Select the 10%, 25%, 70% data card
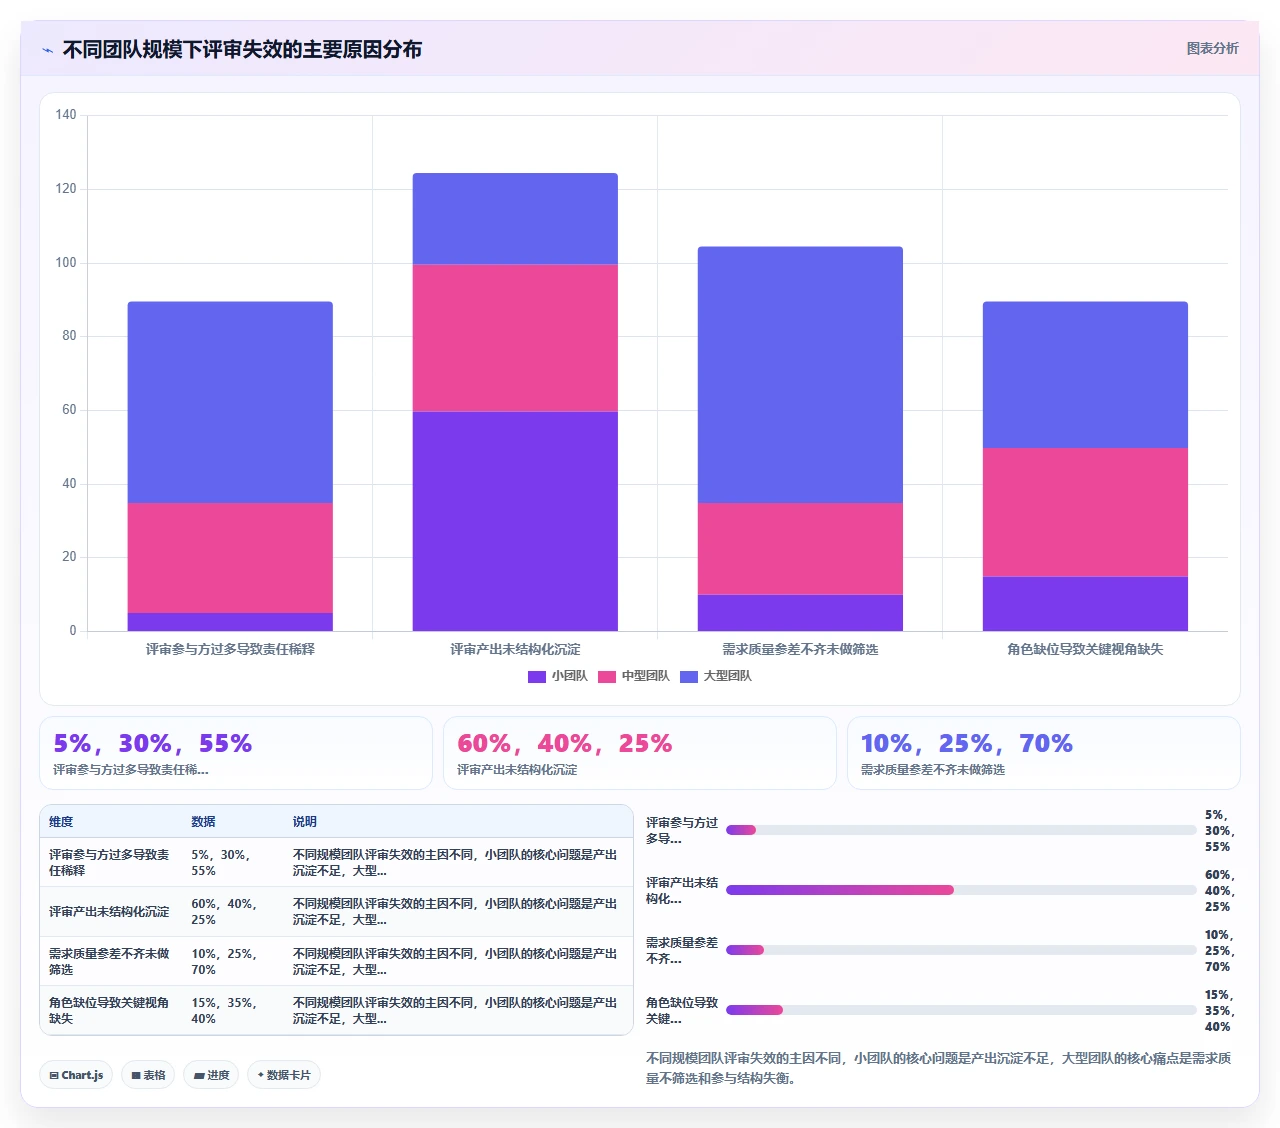1280x1128 pixels. coord(1044,753)
